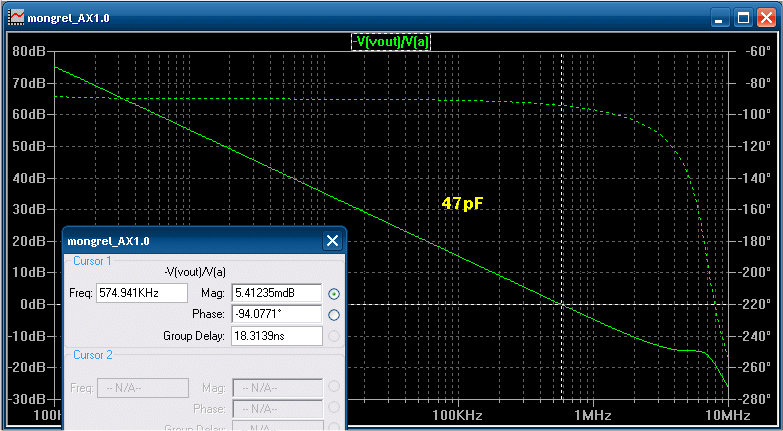Click the Cursor 2 Phase N/A field
This screenshot has width=783, height=431.
(x=278, y=409)
